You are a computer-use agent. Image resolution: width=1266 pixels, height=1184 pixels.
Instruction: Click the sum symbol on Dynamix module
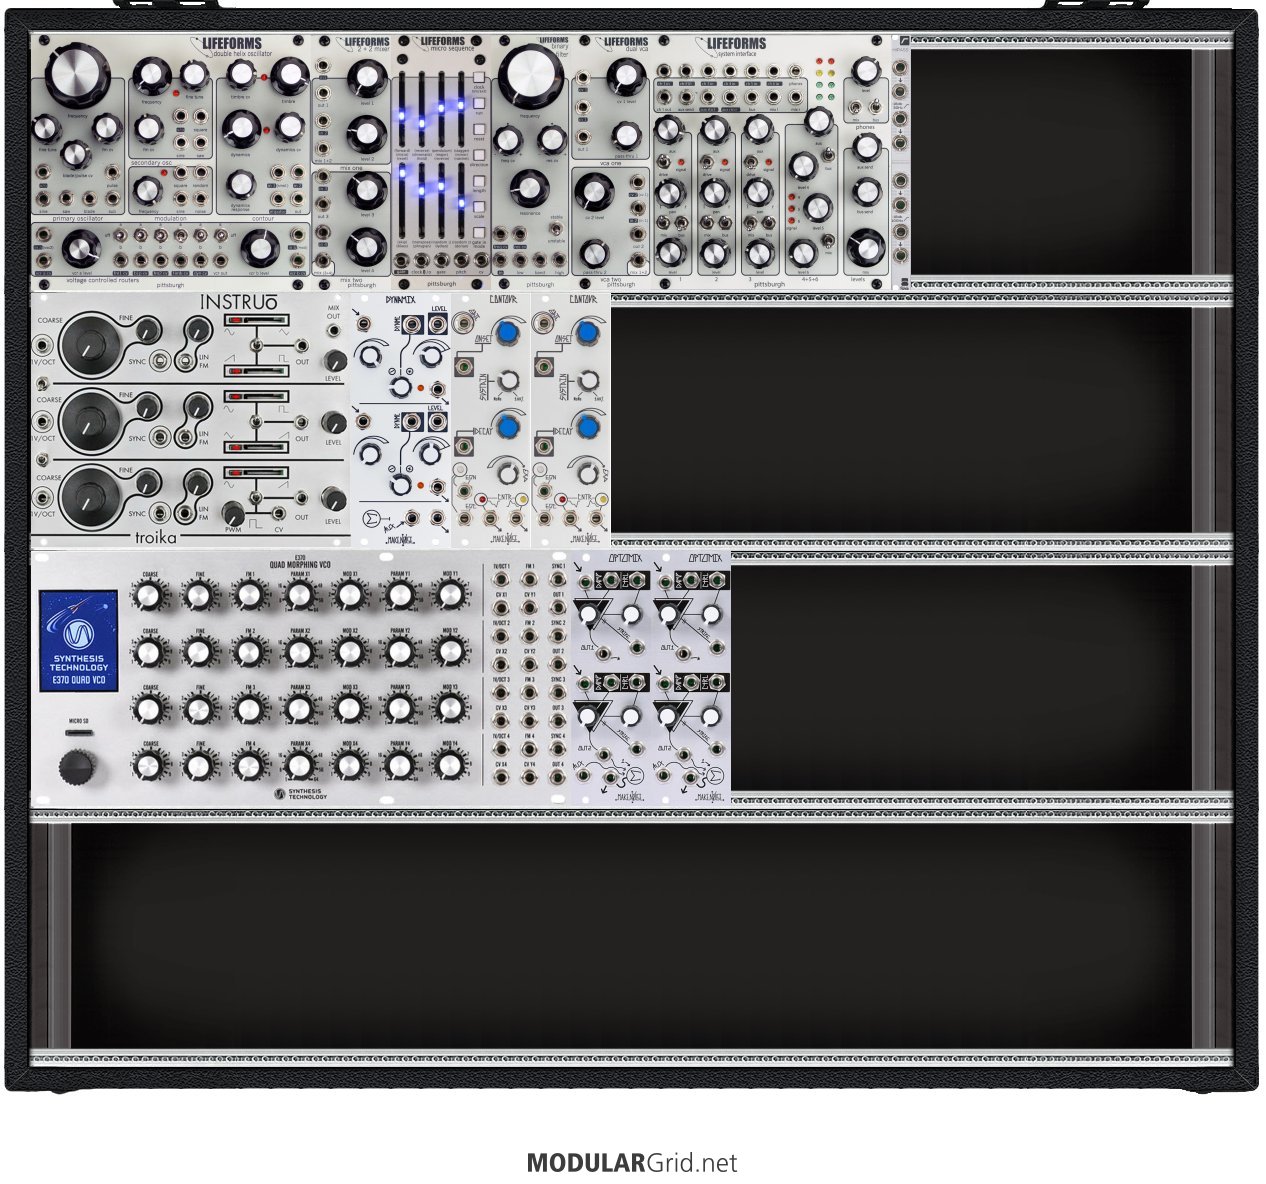[x=372, y=518]
